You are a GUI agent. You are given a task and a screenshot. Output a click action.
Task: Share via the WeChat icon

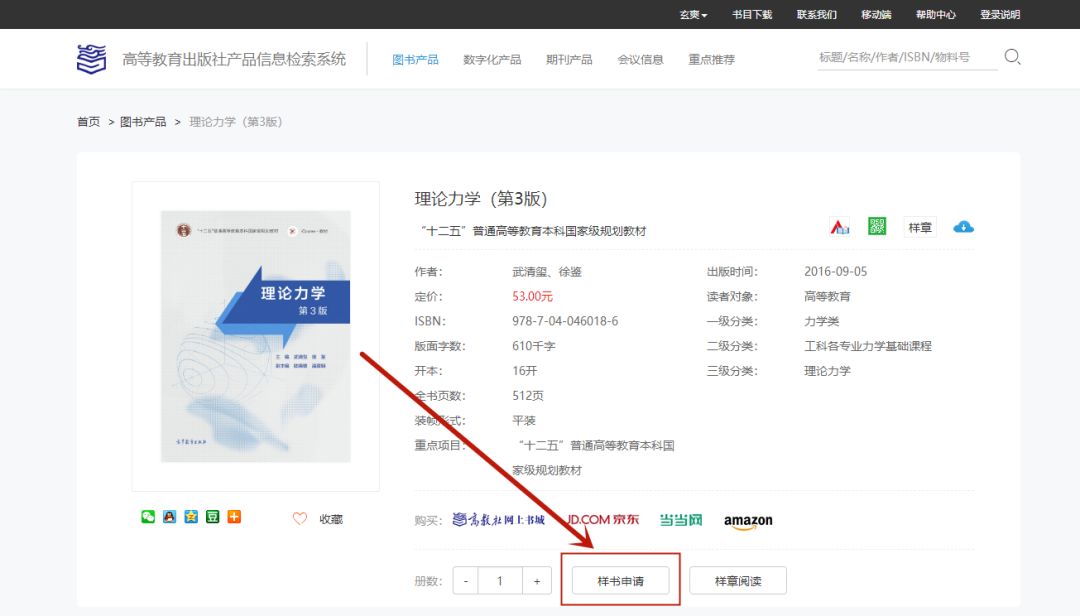click(x=148, y=517)
